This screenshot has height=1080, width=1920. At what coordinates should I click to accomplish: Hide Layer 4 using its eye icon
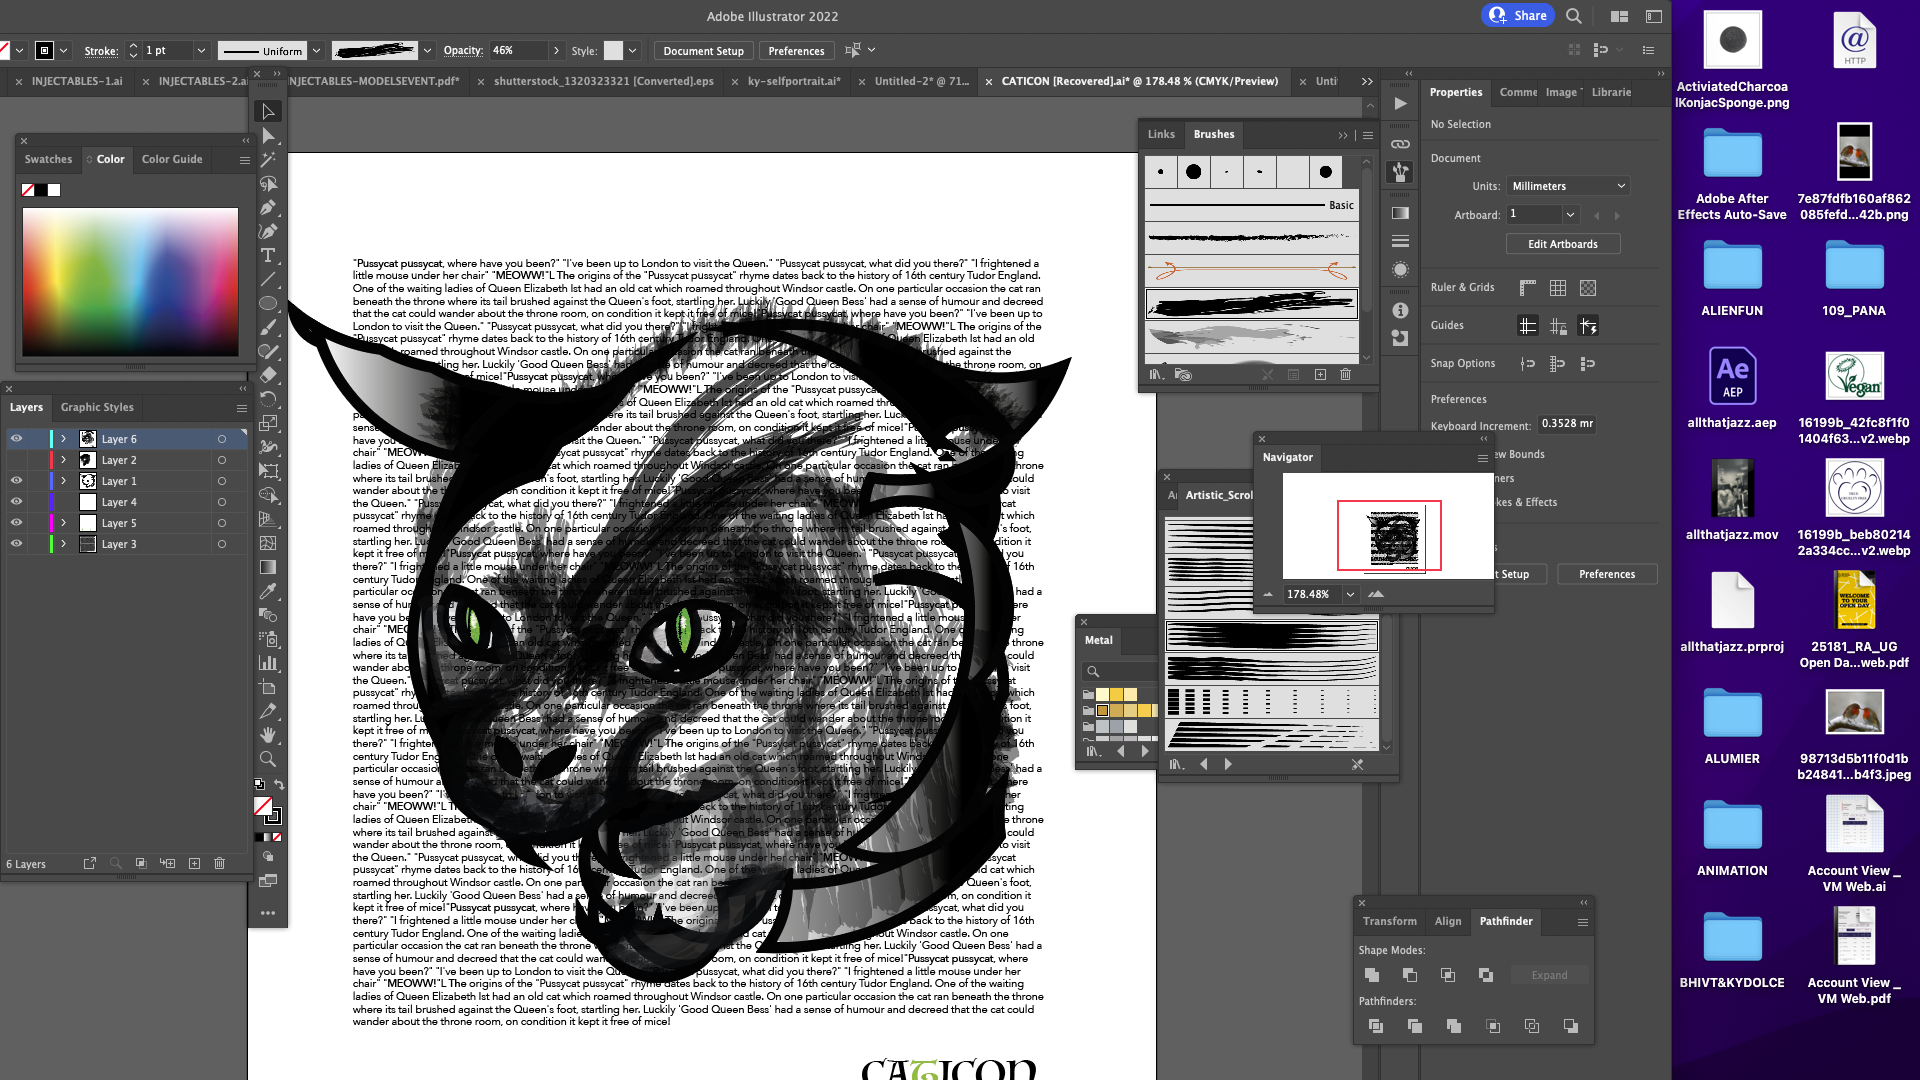[16, 502]
